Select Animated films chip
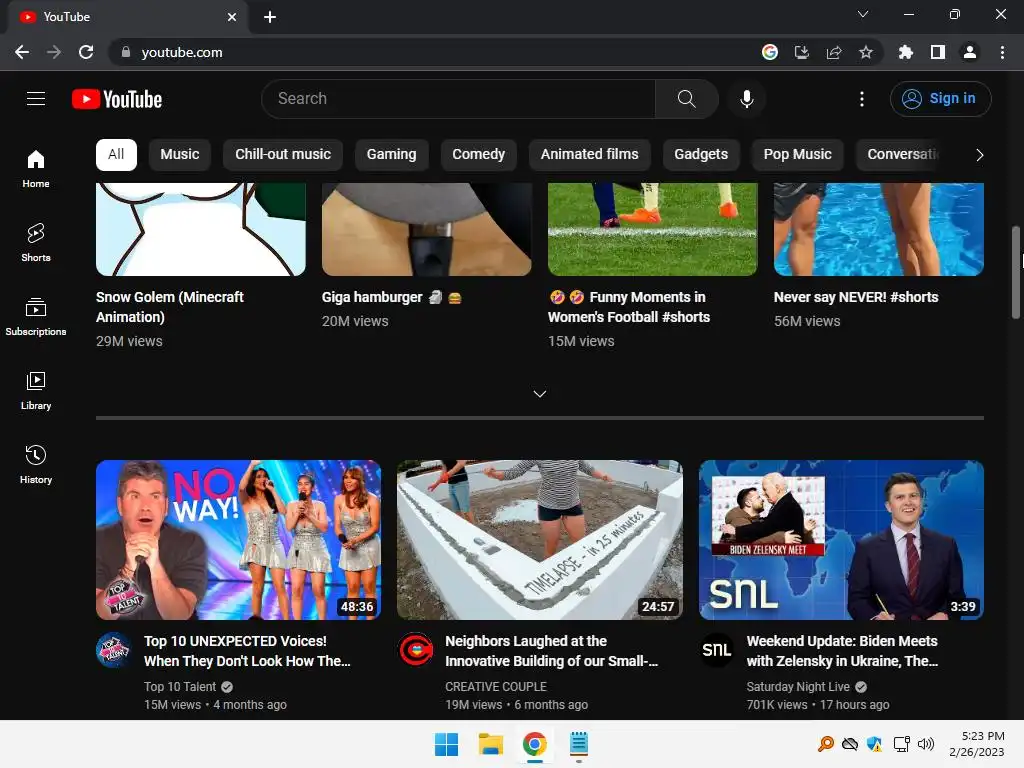This screenshot has width=1024, height=768. click(x=590, y=155)
